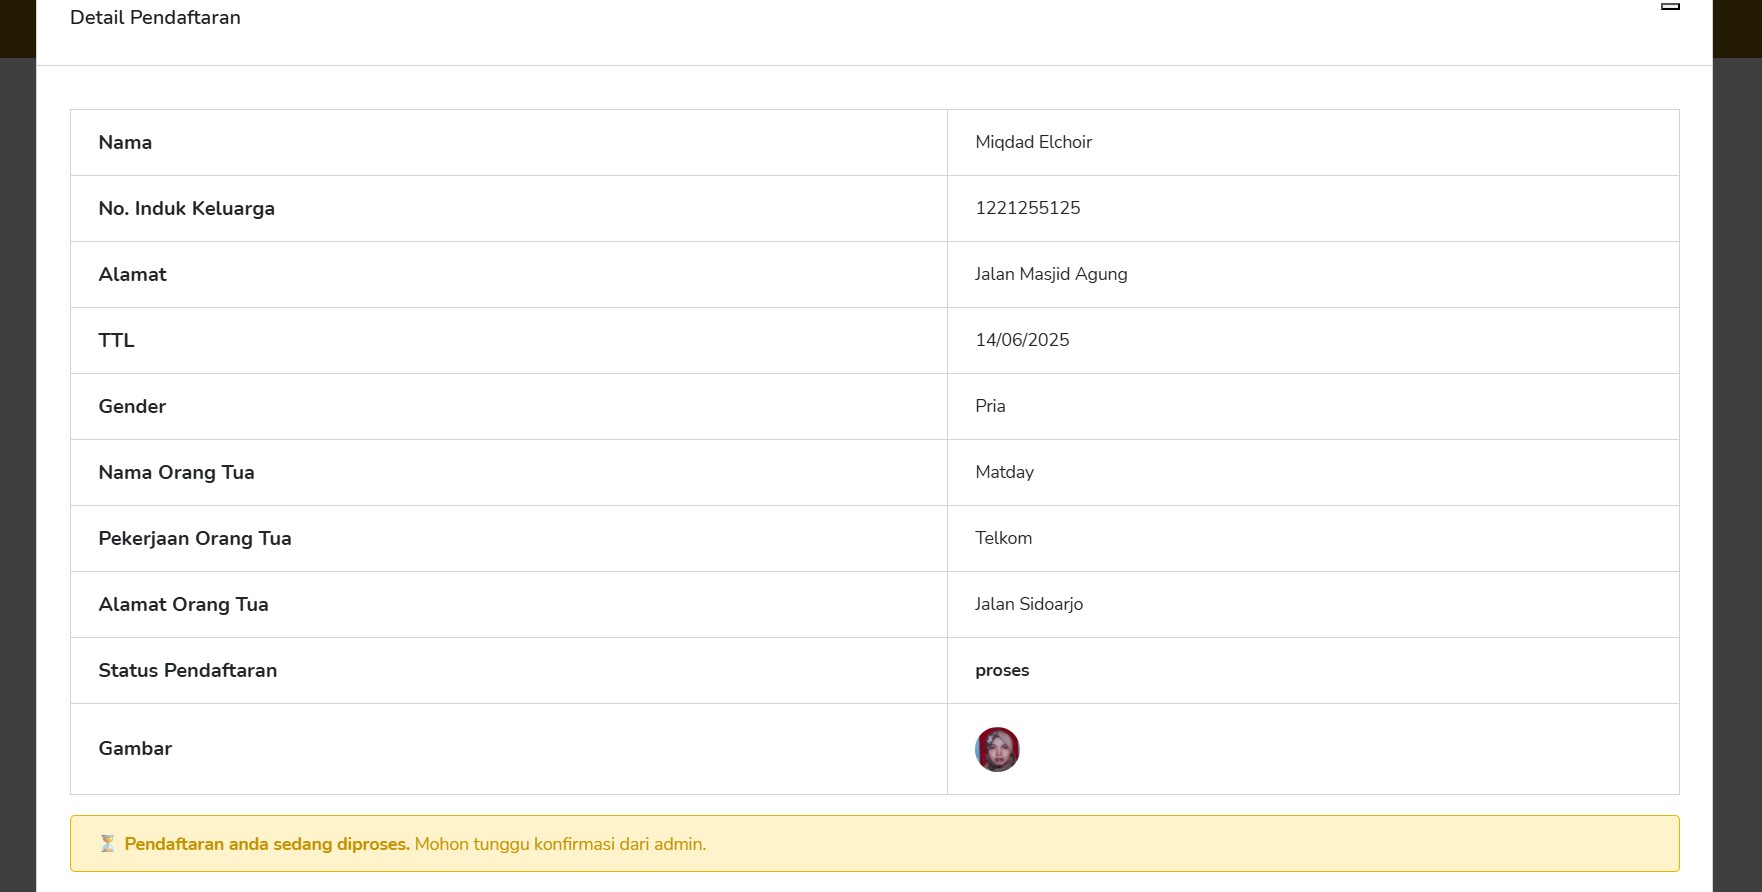1762x892 pixels.
Task: Click the address value Jalan Masjid Agung
Action: click(x=1051, y=274)
